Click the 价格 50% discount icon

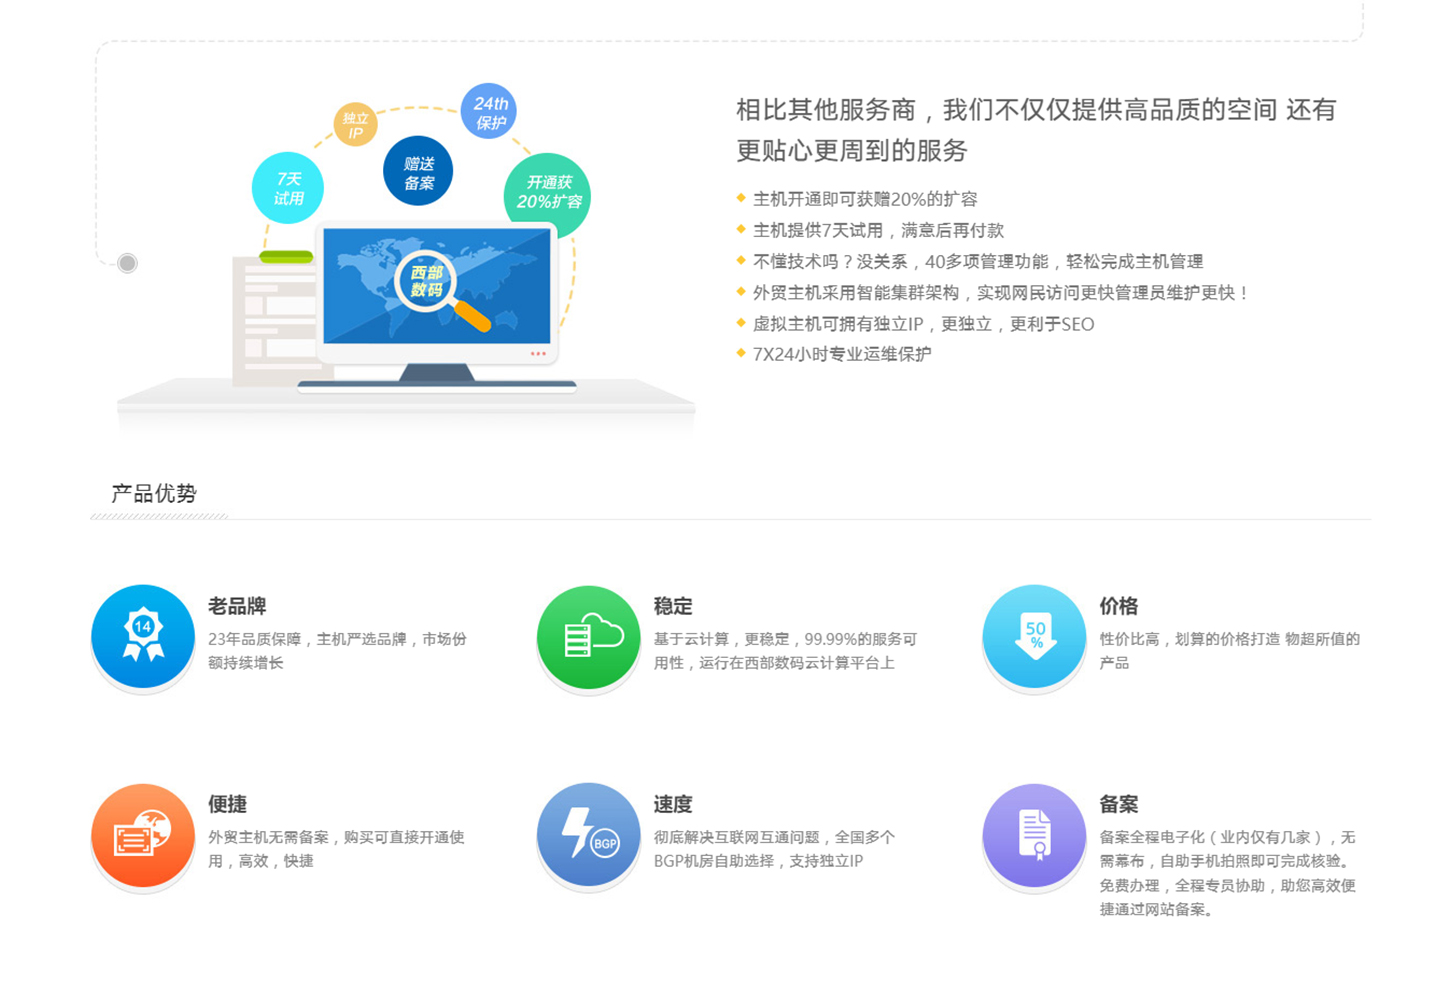coord(1034,637)
